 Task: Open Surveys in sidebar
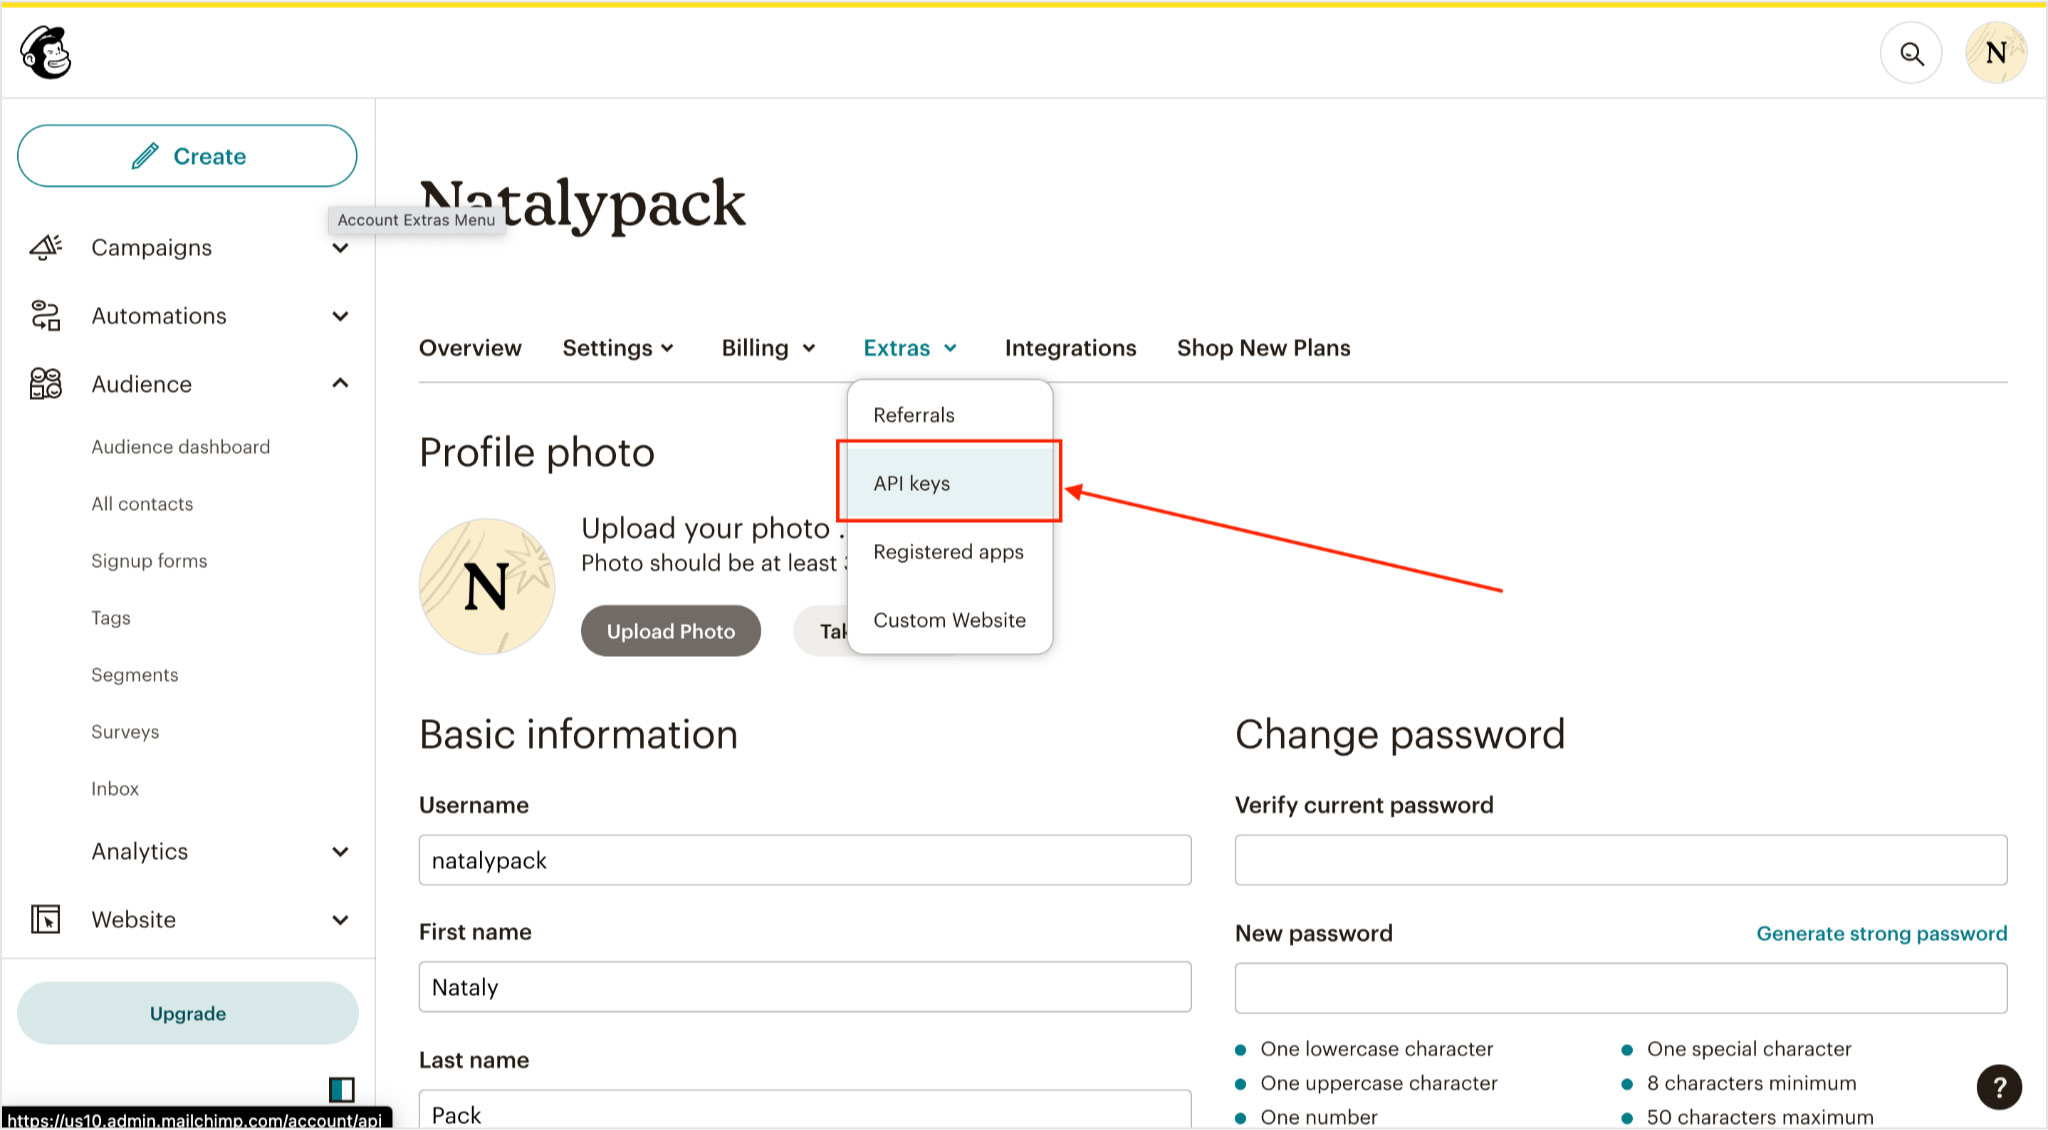(125, 732)
